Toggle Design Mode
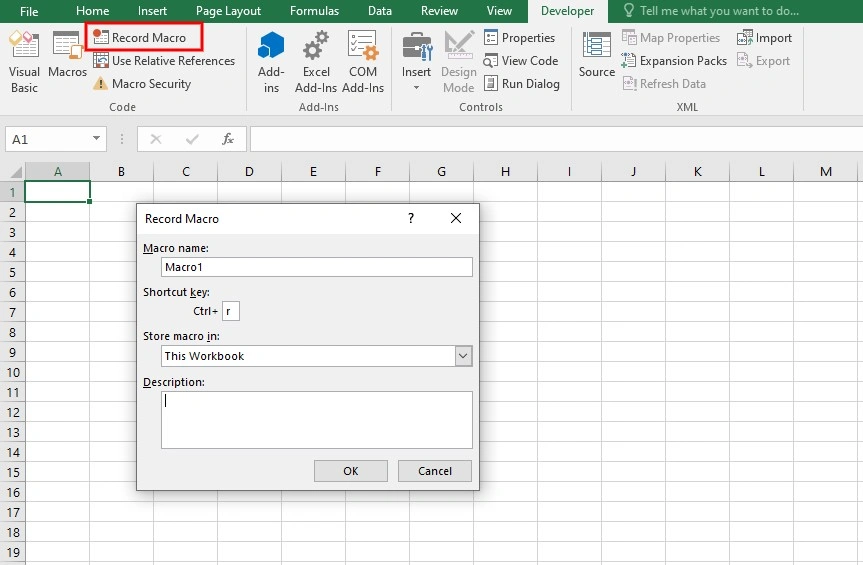Image resolution: width=863 pixels, height=565 pixels. click(x=458, y=62)
